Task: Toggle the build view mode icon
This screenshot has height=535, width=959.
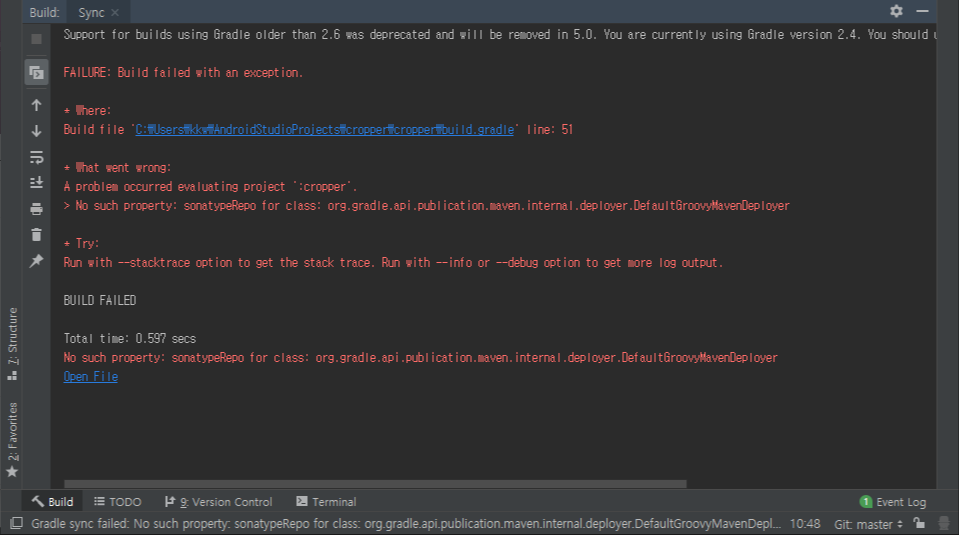Action: (36, 73)
